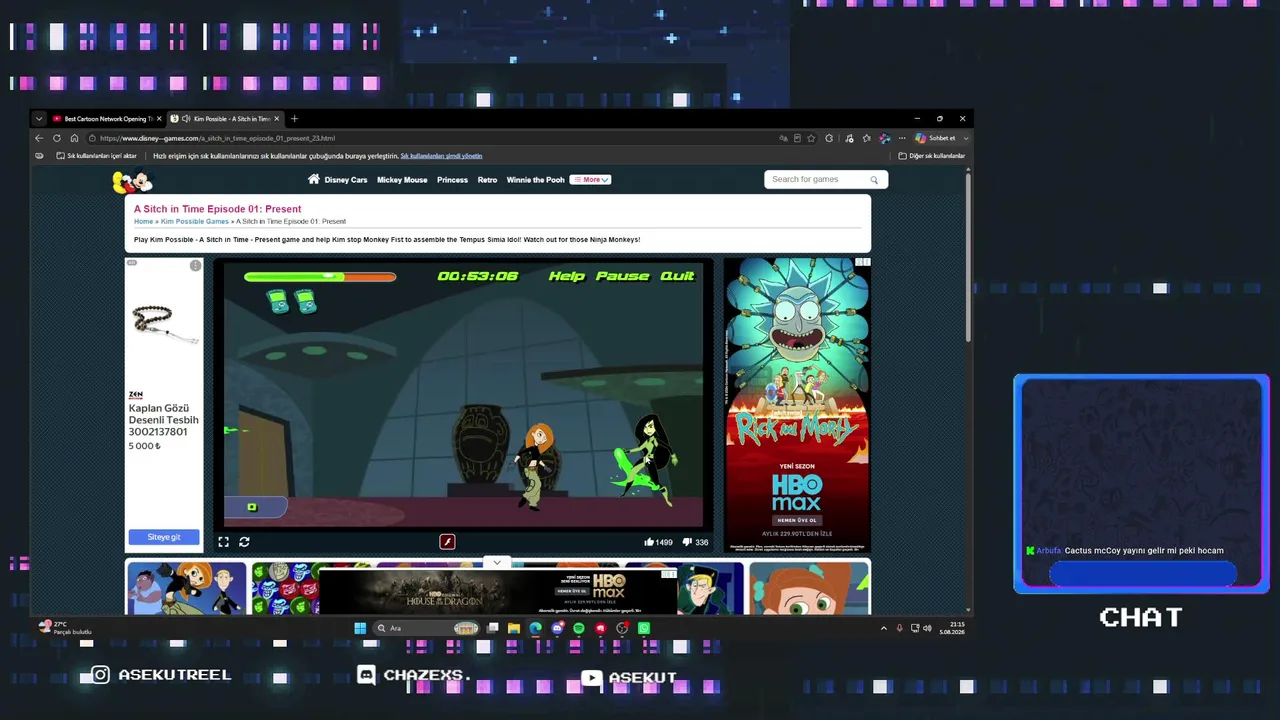Open the Windows Start menu
The image size is (1280, 720).
pyautogui.click(x=360, y=628)
